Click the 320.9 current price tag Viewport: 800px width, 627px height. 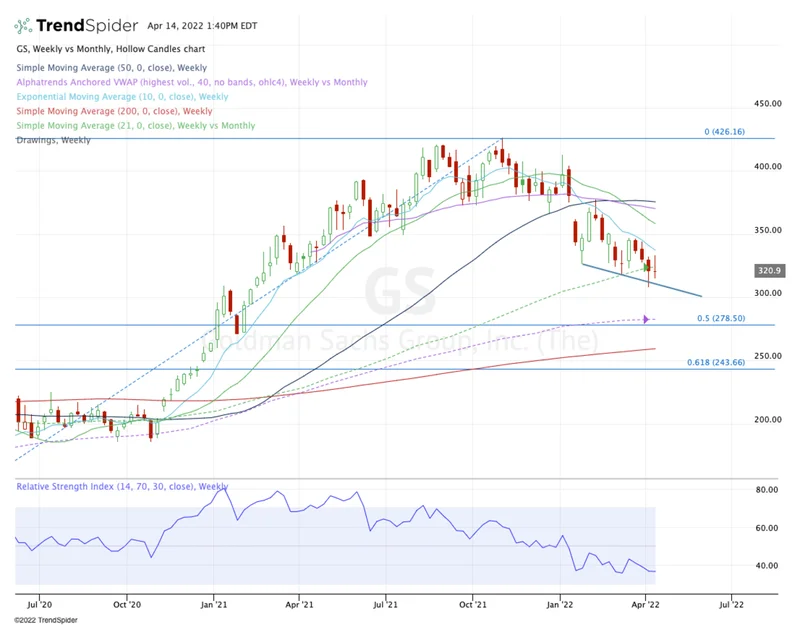click(768, 270)
